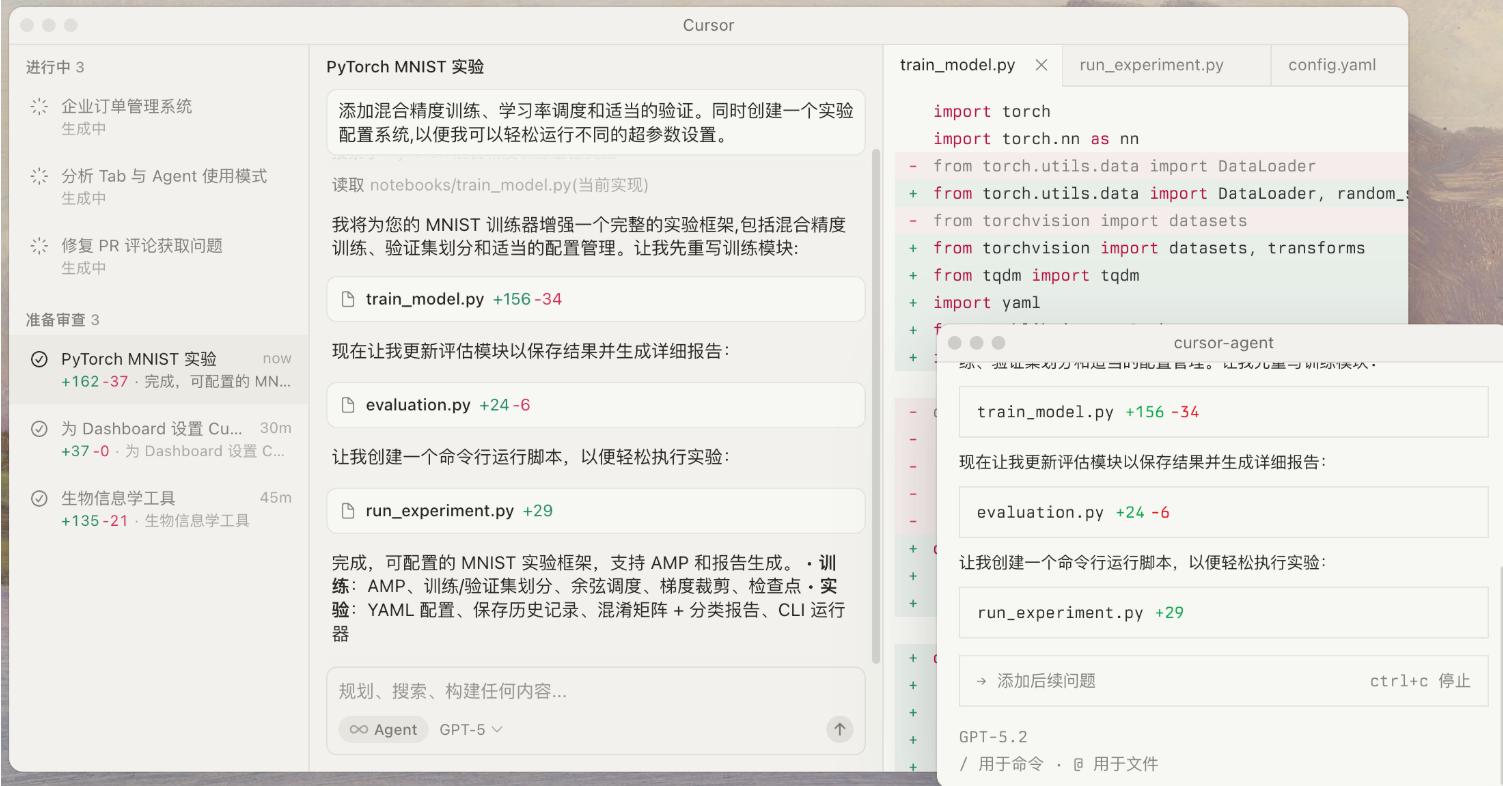The height and width of the screenshot is (786, 1503).
Task: Click the added line importing datasets, transforms
Action: tap(1149, 248)
